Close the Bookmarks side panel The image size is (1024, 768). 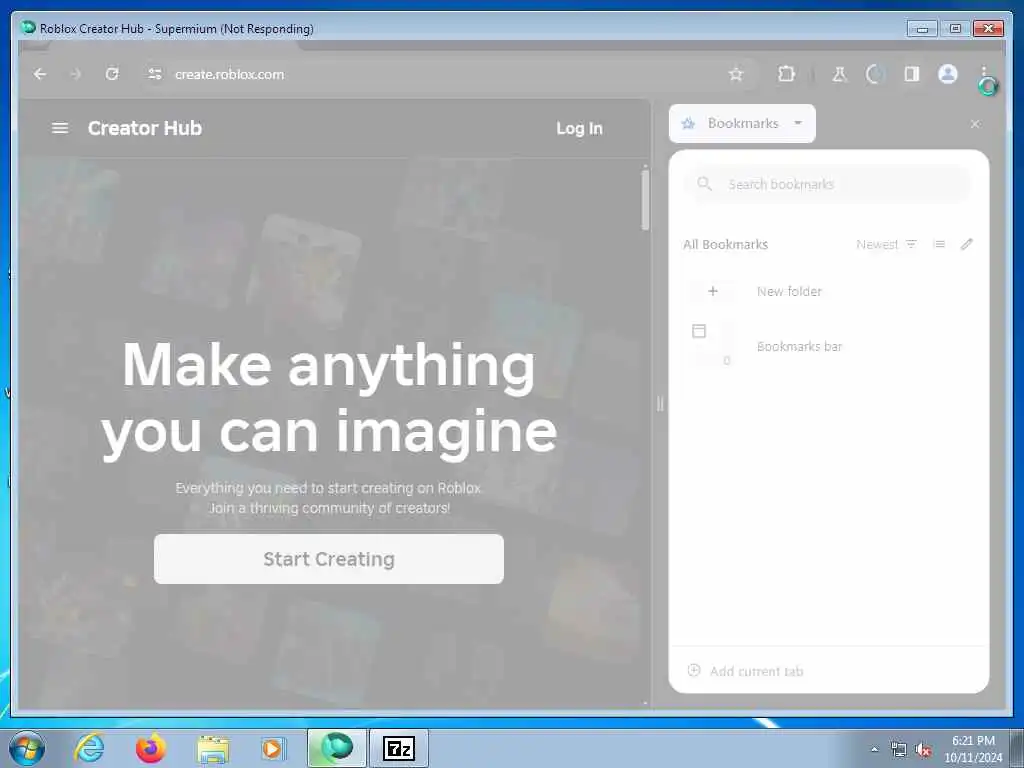[975, 123]
